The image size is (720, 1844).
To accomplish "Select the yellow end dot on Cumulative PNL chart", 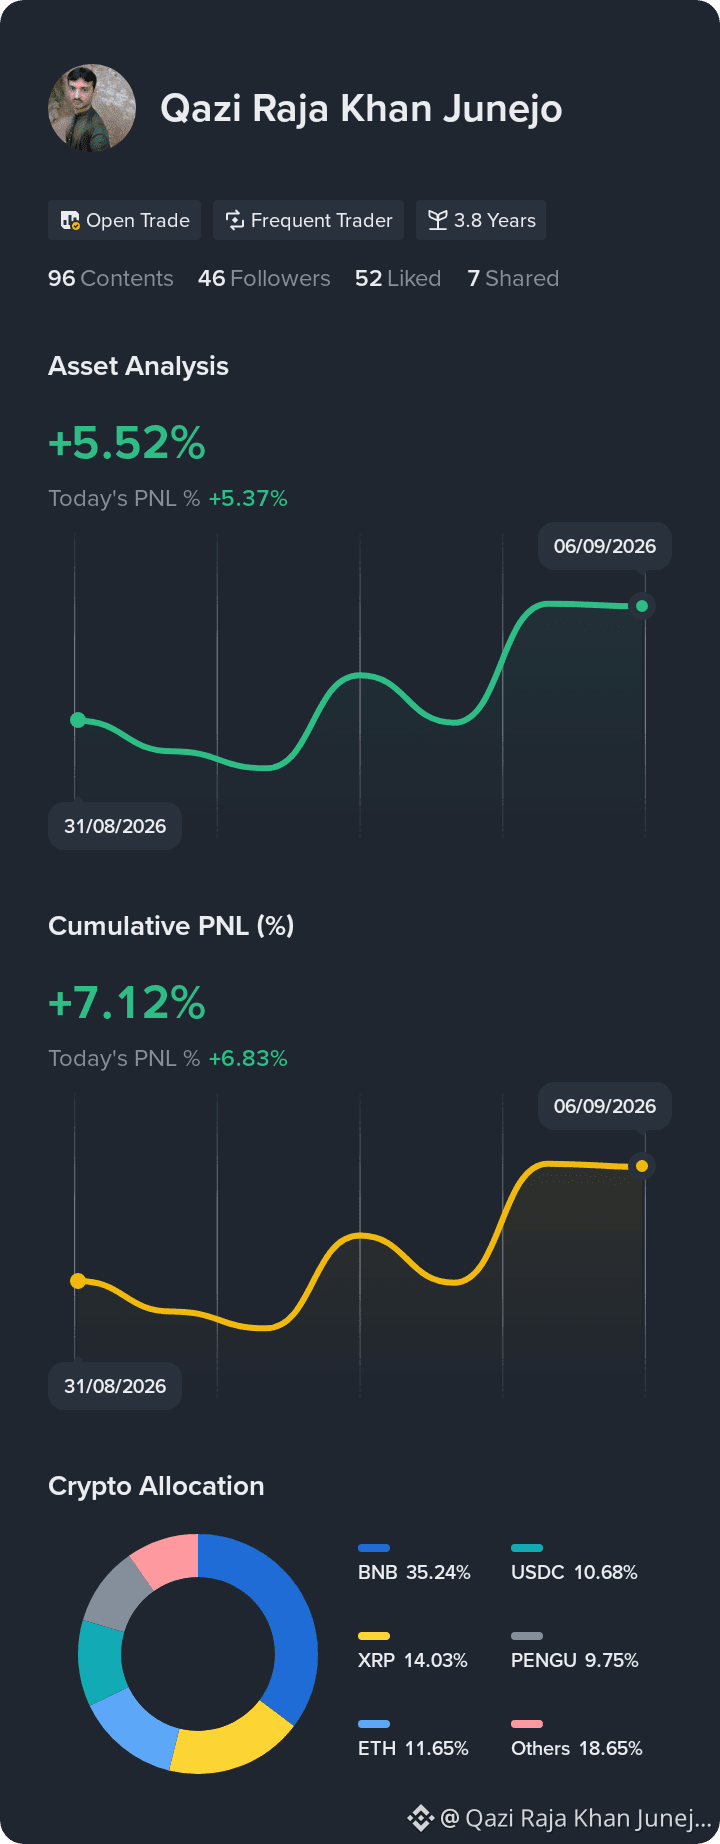I will click(x=642, y=1166).
